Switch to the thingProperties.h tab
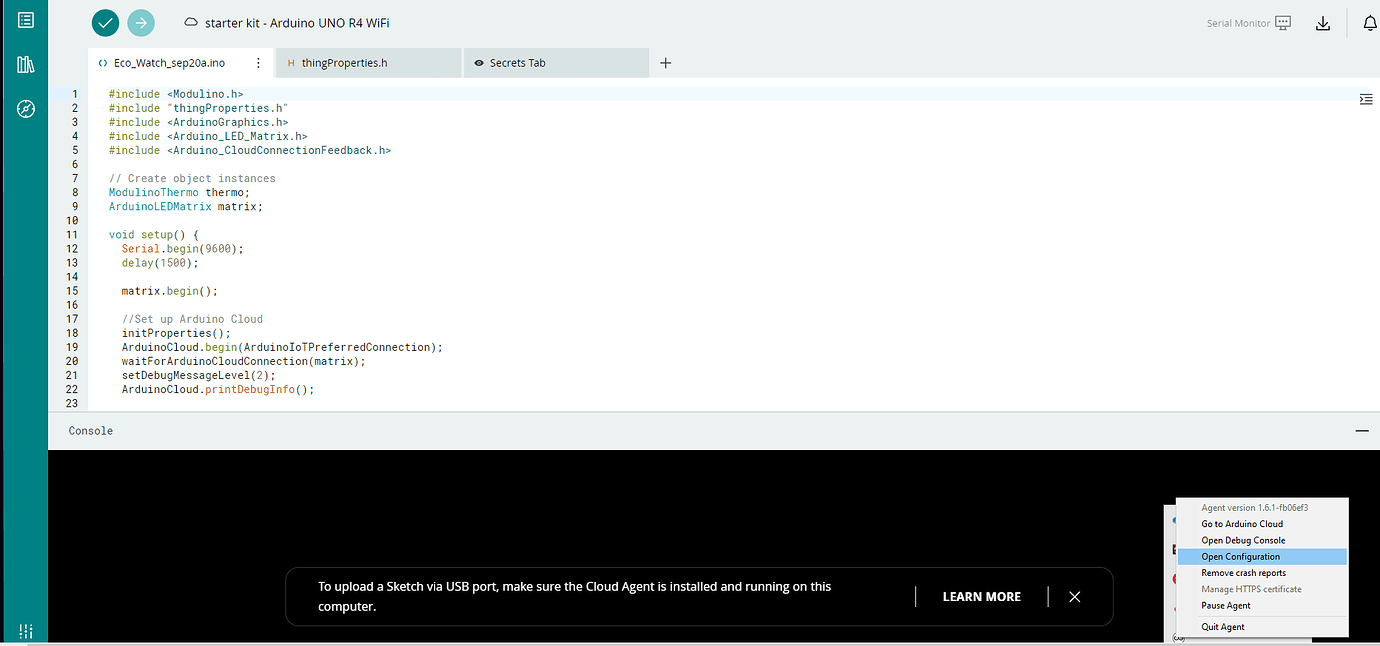Image resolution: width=1380 pixels, height=646 pixels. [345, 62]
